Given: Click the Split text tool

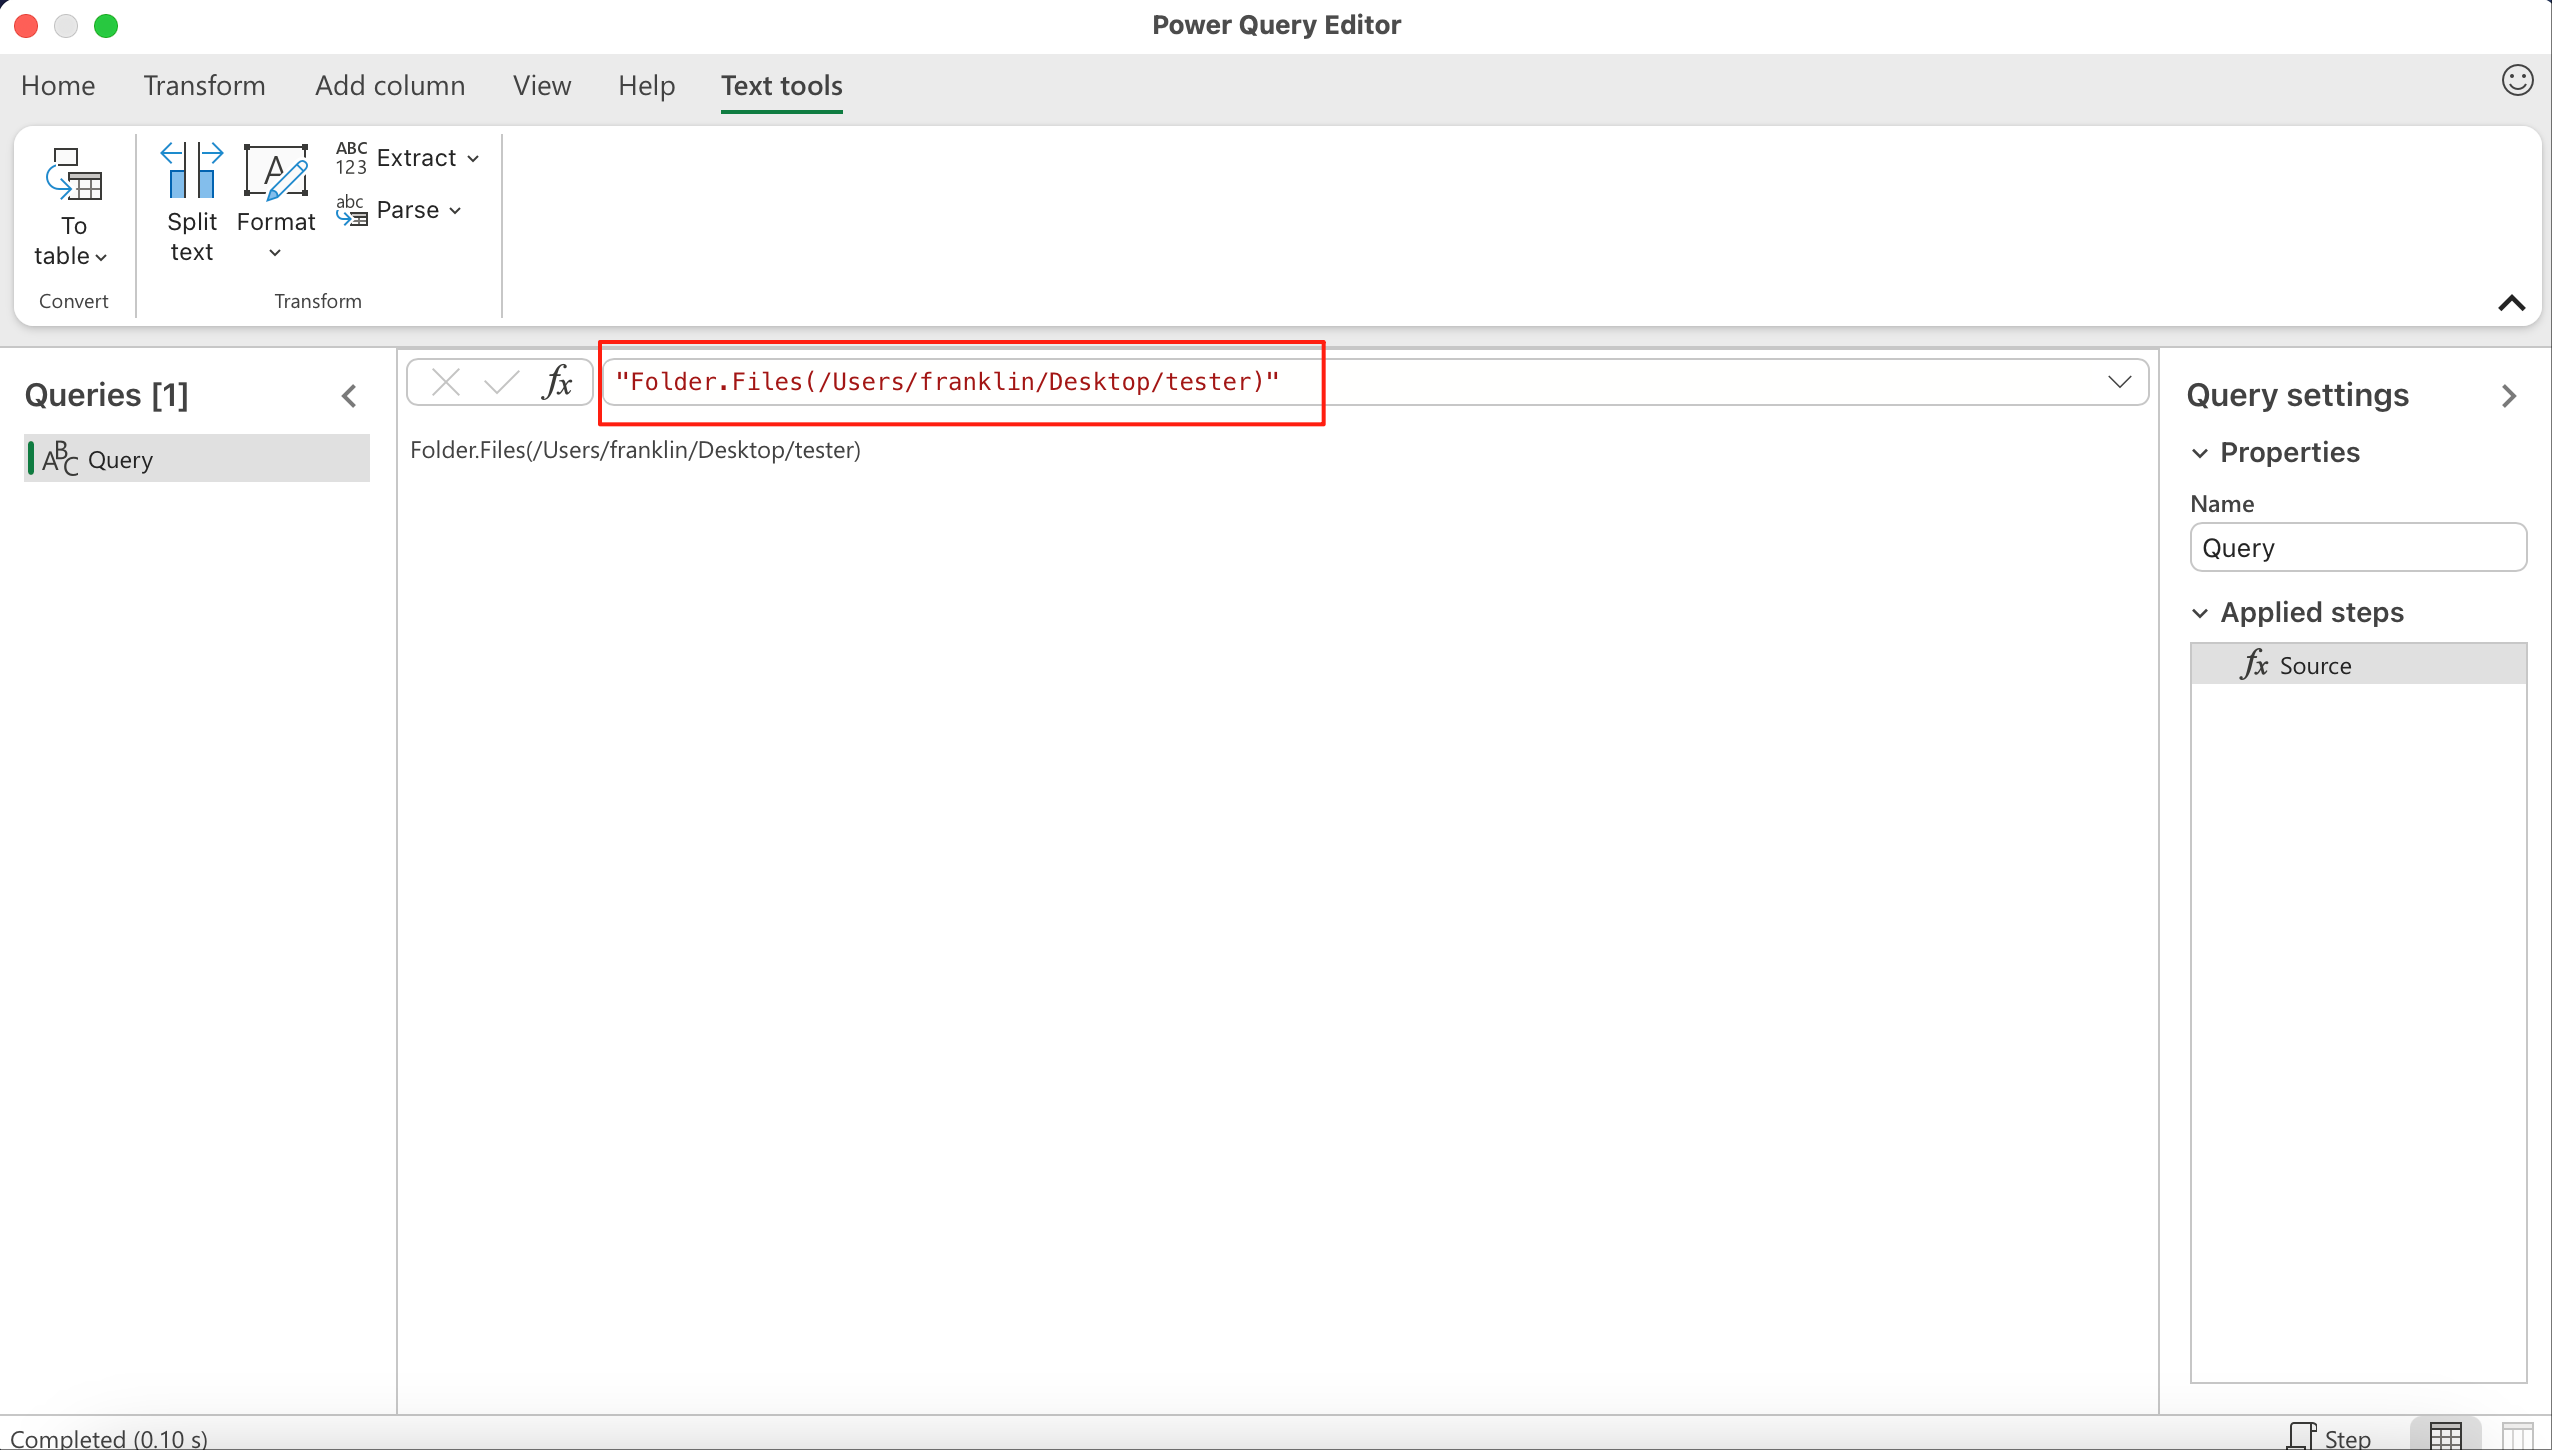Looking at the screenshot, I should click(191, 204).
